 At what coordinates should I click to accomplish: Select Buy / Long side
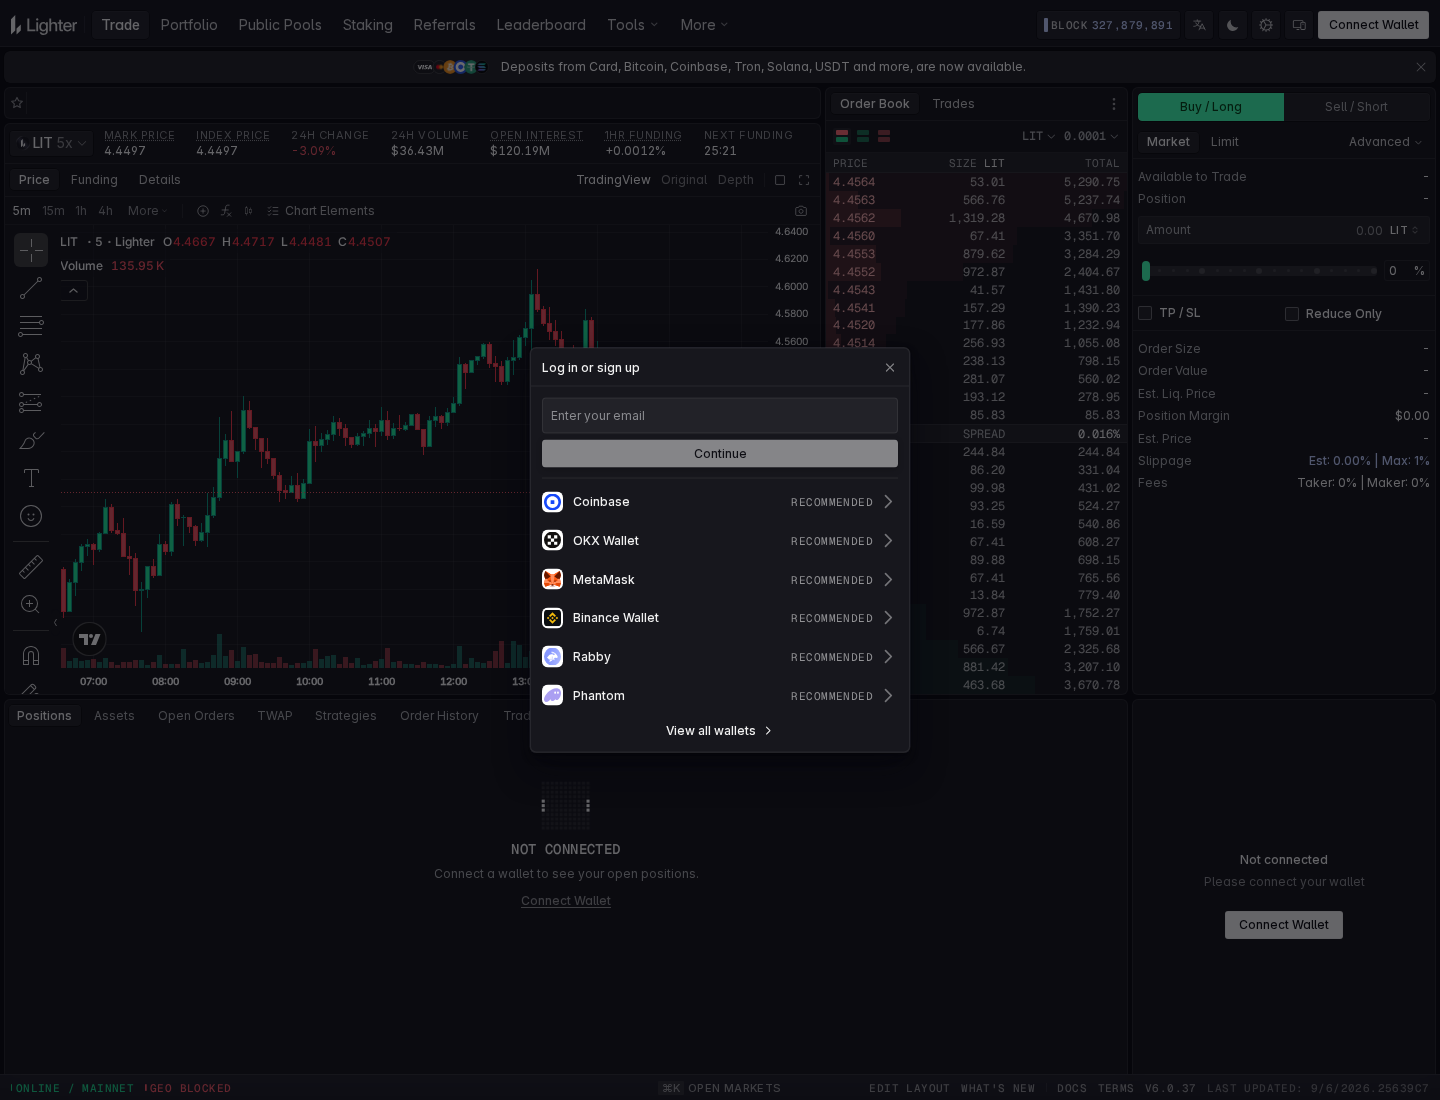point(1211,107)
